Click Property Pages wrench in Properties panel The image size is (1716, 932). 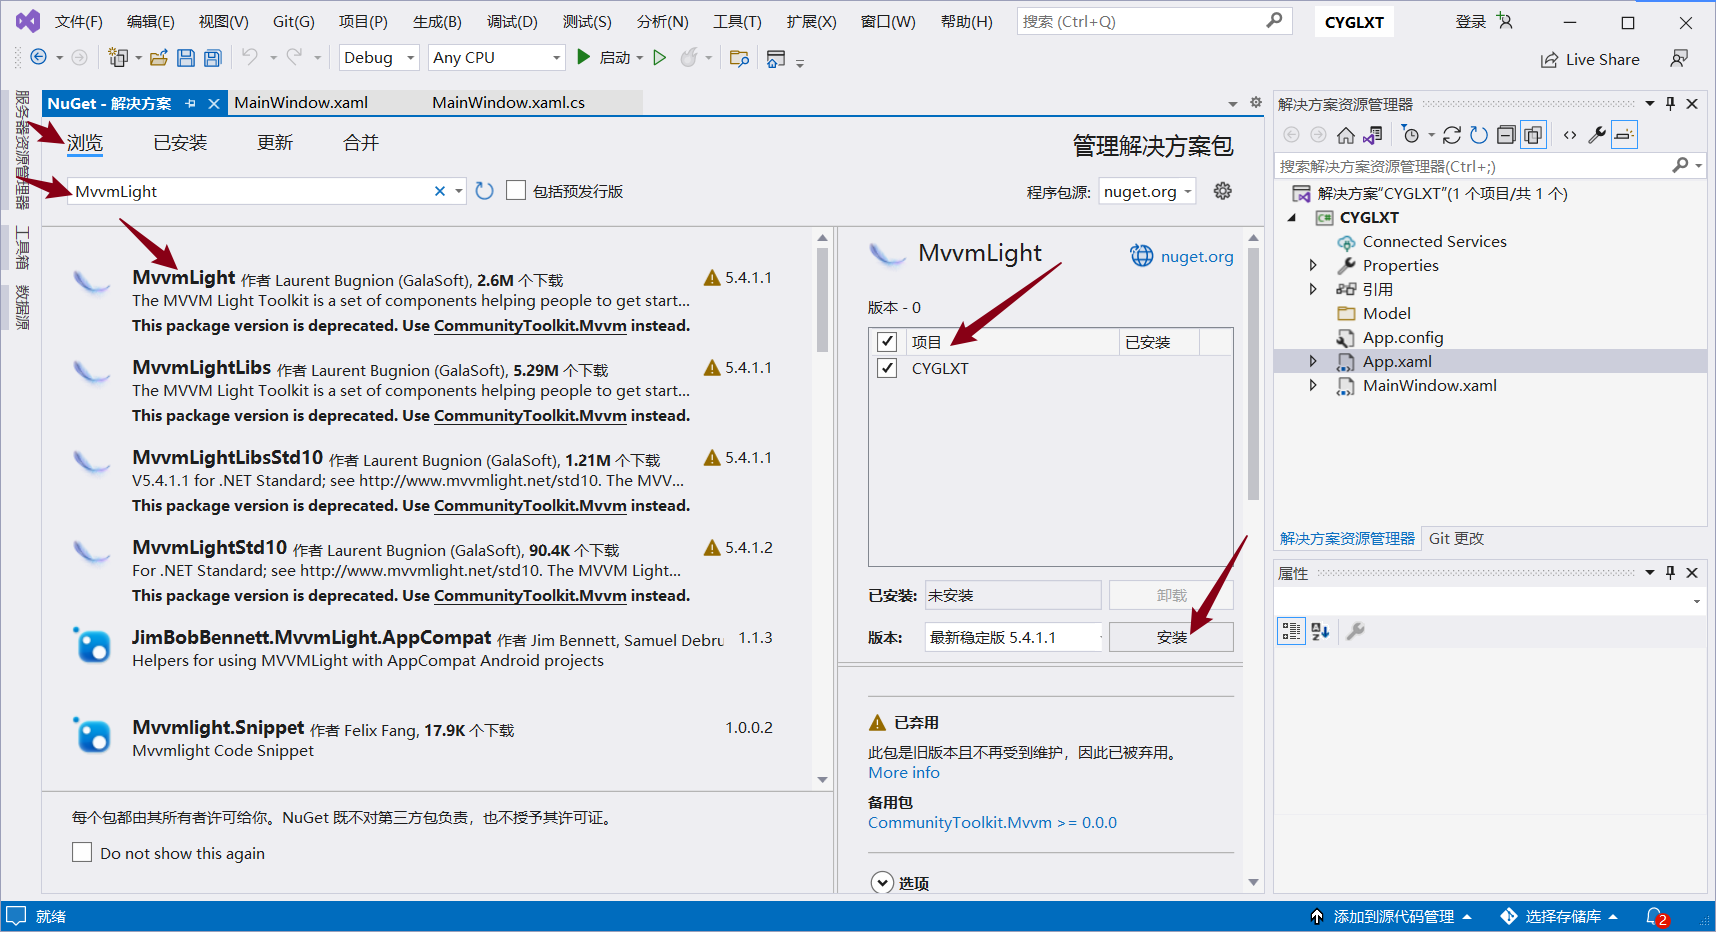pyautogui.click(x=1356, y=631)
